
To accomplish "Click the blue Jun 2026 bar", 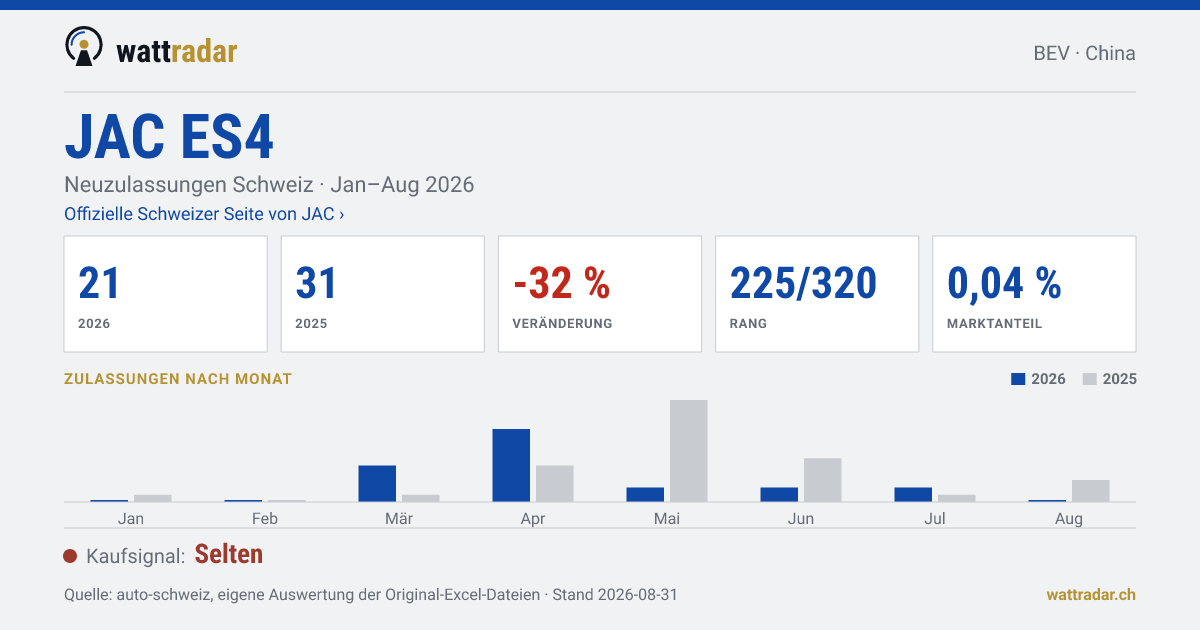I will 779,494.
